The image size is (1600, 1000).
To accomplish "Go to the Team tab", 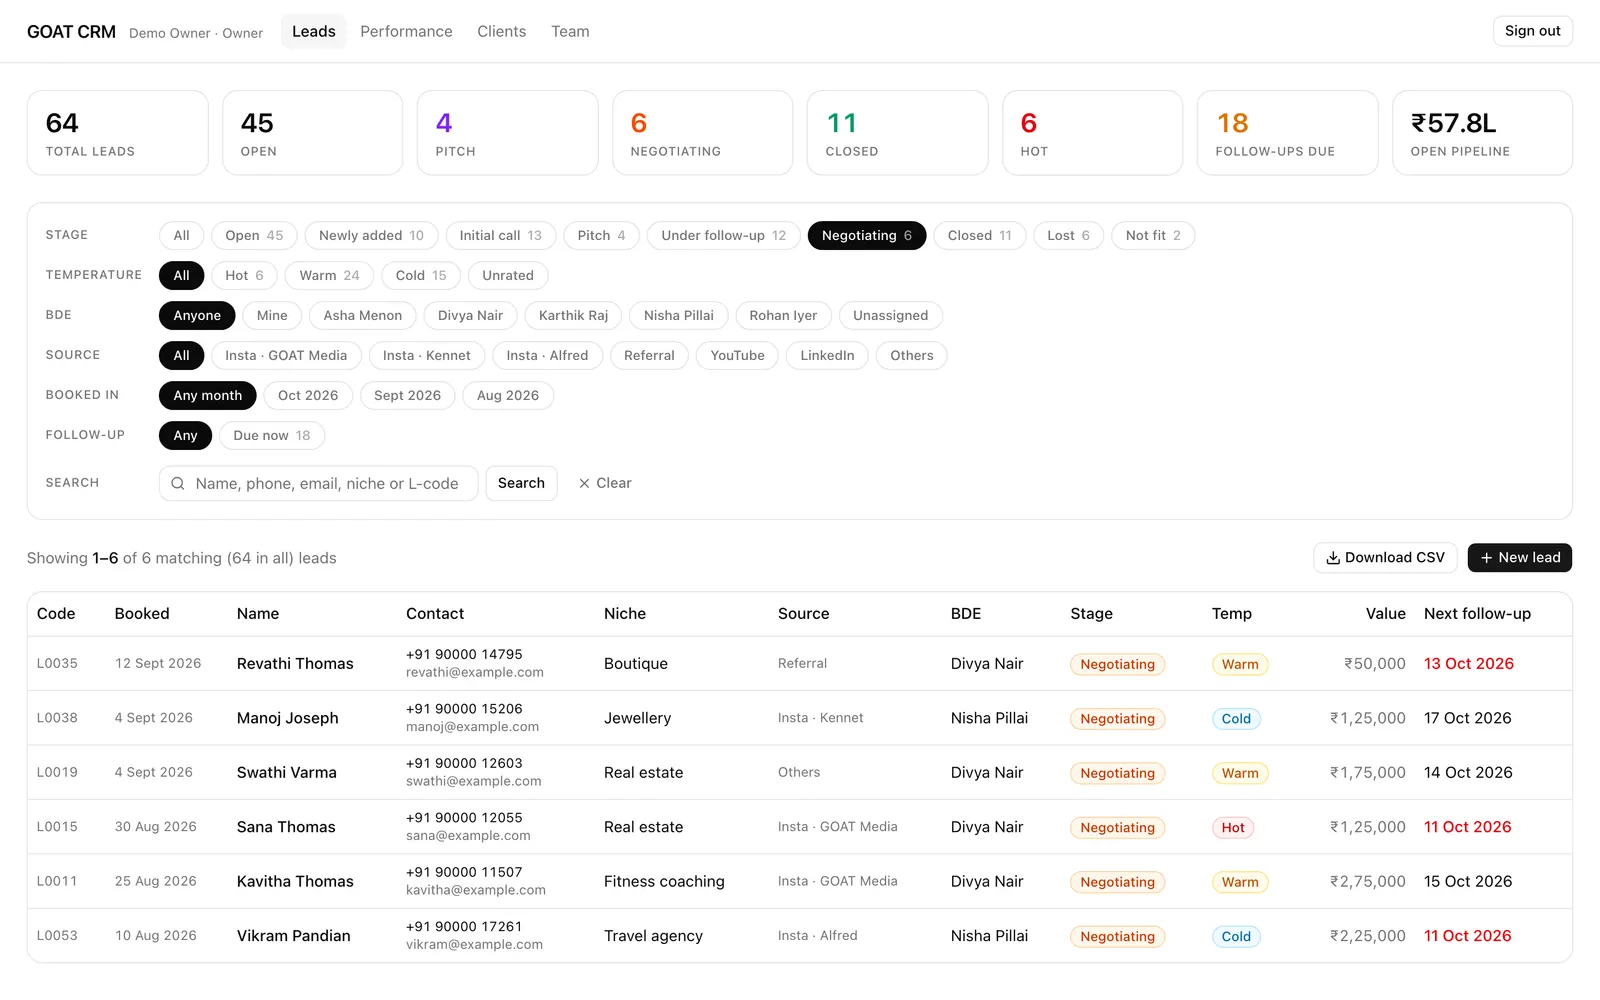I will 570,32.
